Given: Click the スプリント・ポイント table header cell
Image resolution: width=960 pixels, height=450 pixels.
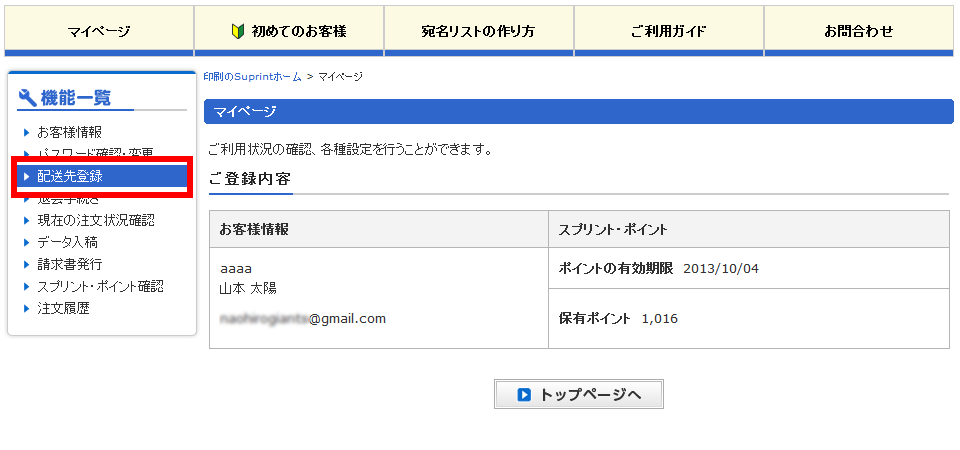Looking at the screenshot, I should 748,230.
